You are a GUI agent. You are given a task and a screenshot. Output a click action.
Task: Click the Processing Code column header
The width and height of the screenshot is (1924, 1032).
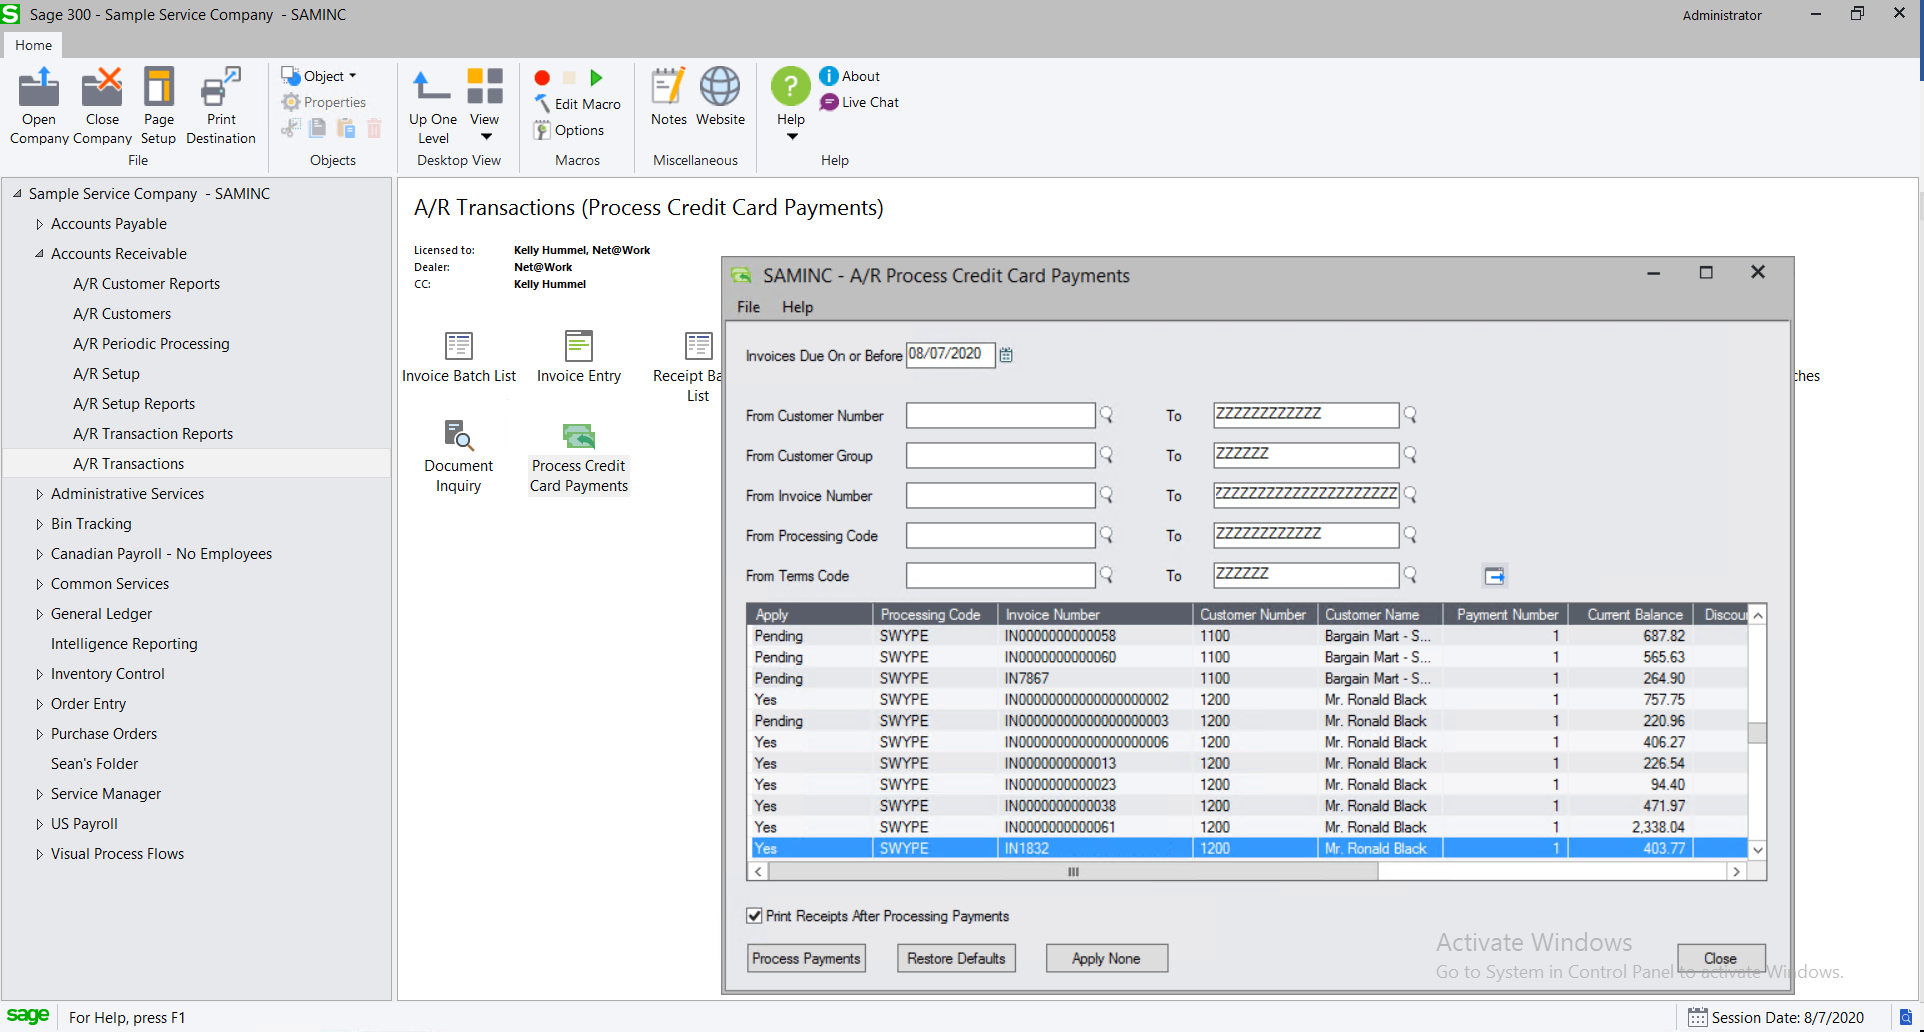(934, 615)
